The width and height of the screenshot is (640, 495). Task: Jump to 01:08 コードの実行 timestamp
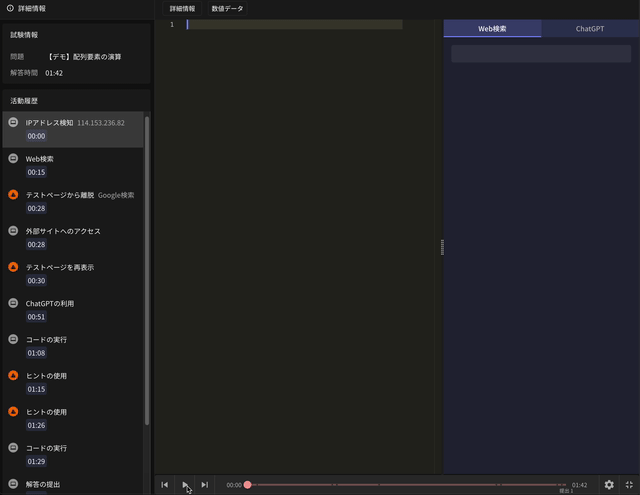pos(36,353)
